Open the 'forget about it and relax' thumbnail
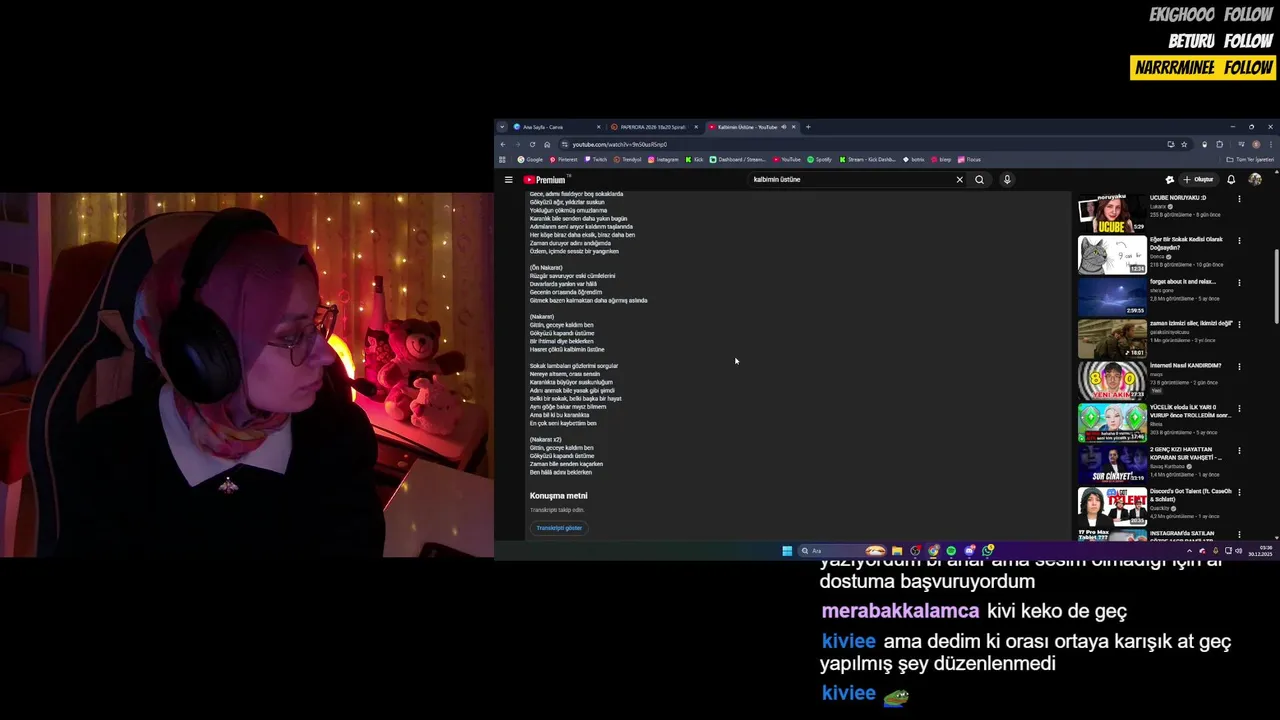 [x=1112, y=297]
